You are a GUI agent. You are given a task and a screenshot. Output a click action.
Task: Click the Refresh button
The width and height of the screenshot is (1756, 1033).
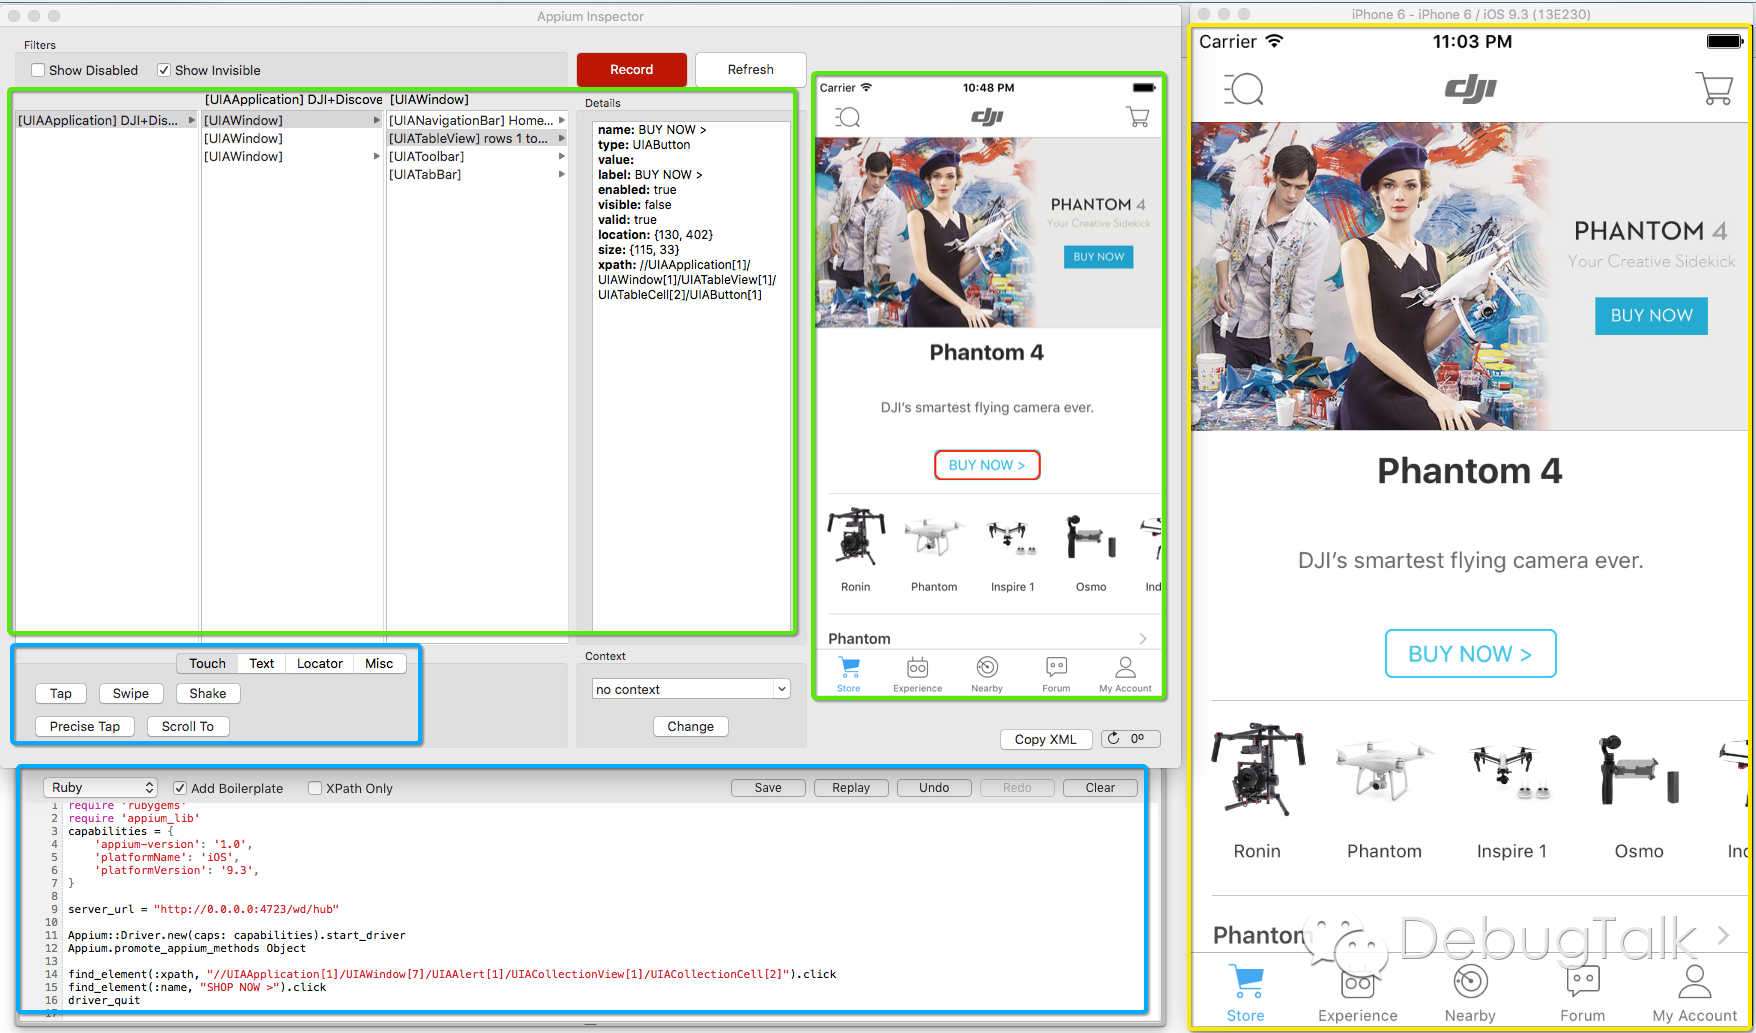[751, 69]
